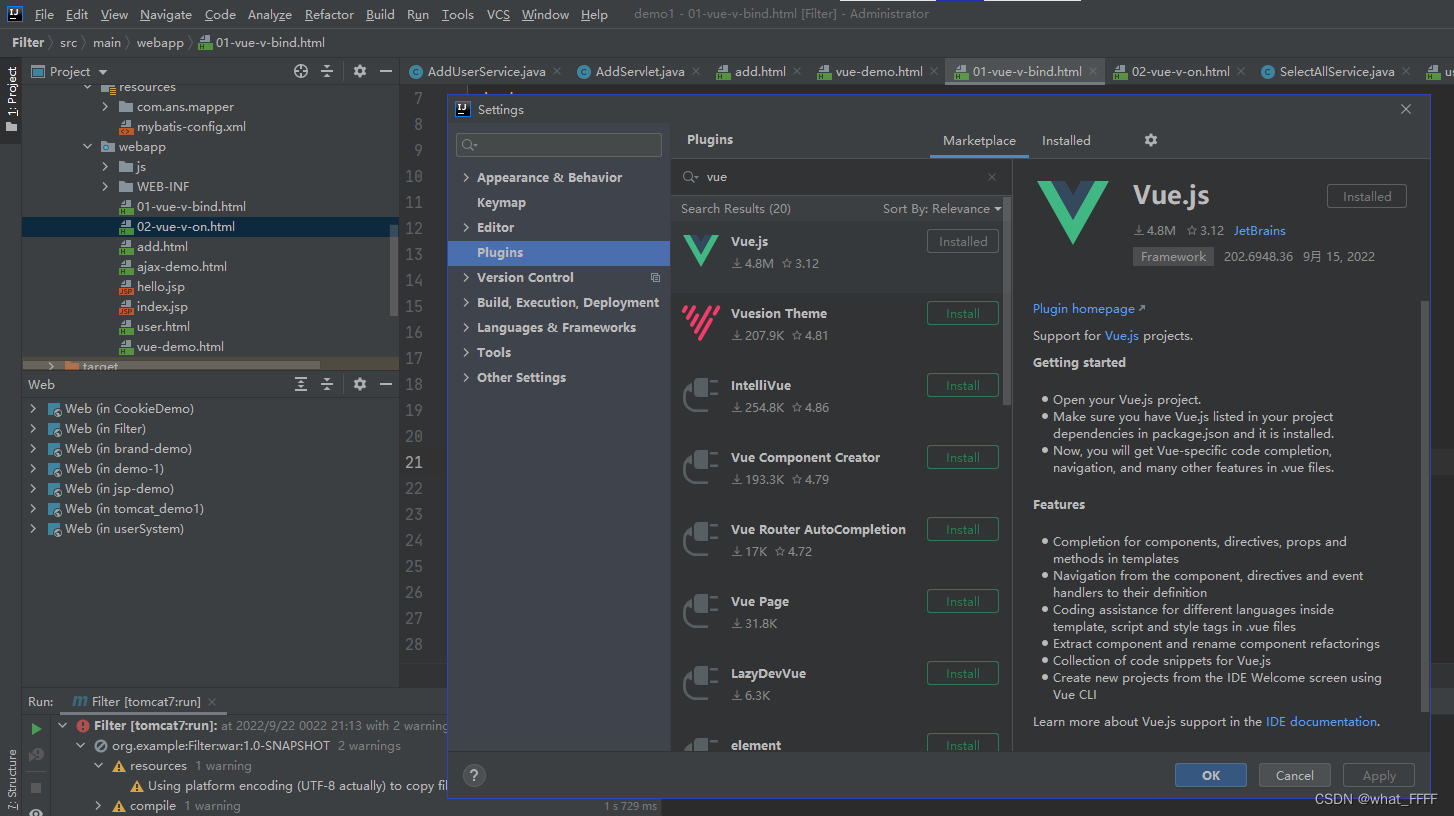The image size is (1454, 816).
Task: Install the Vuesion Theme plugin
Action: pos(963,313)
